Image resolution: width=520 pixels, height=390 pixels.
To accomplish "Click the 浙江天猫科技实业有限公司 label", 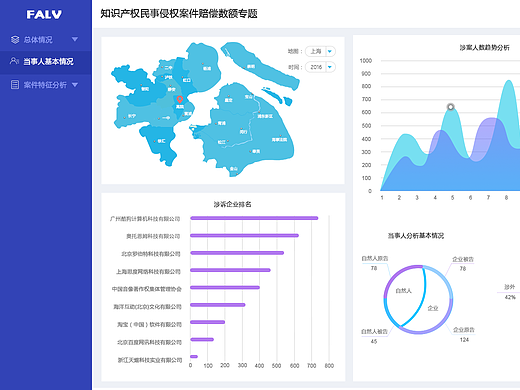I will pos(150,360).
